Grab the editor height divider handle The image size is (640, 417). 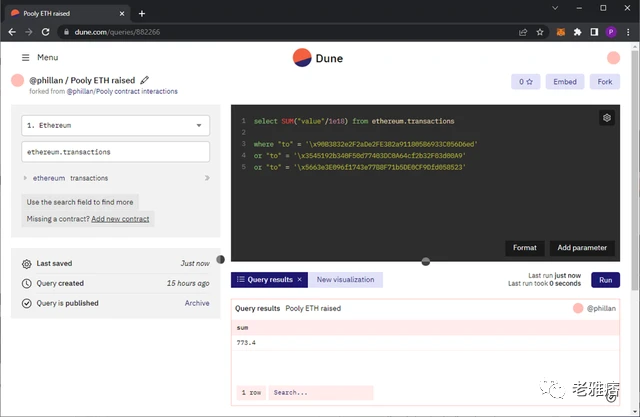[x=425, y=262]
